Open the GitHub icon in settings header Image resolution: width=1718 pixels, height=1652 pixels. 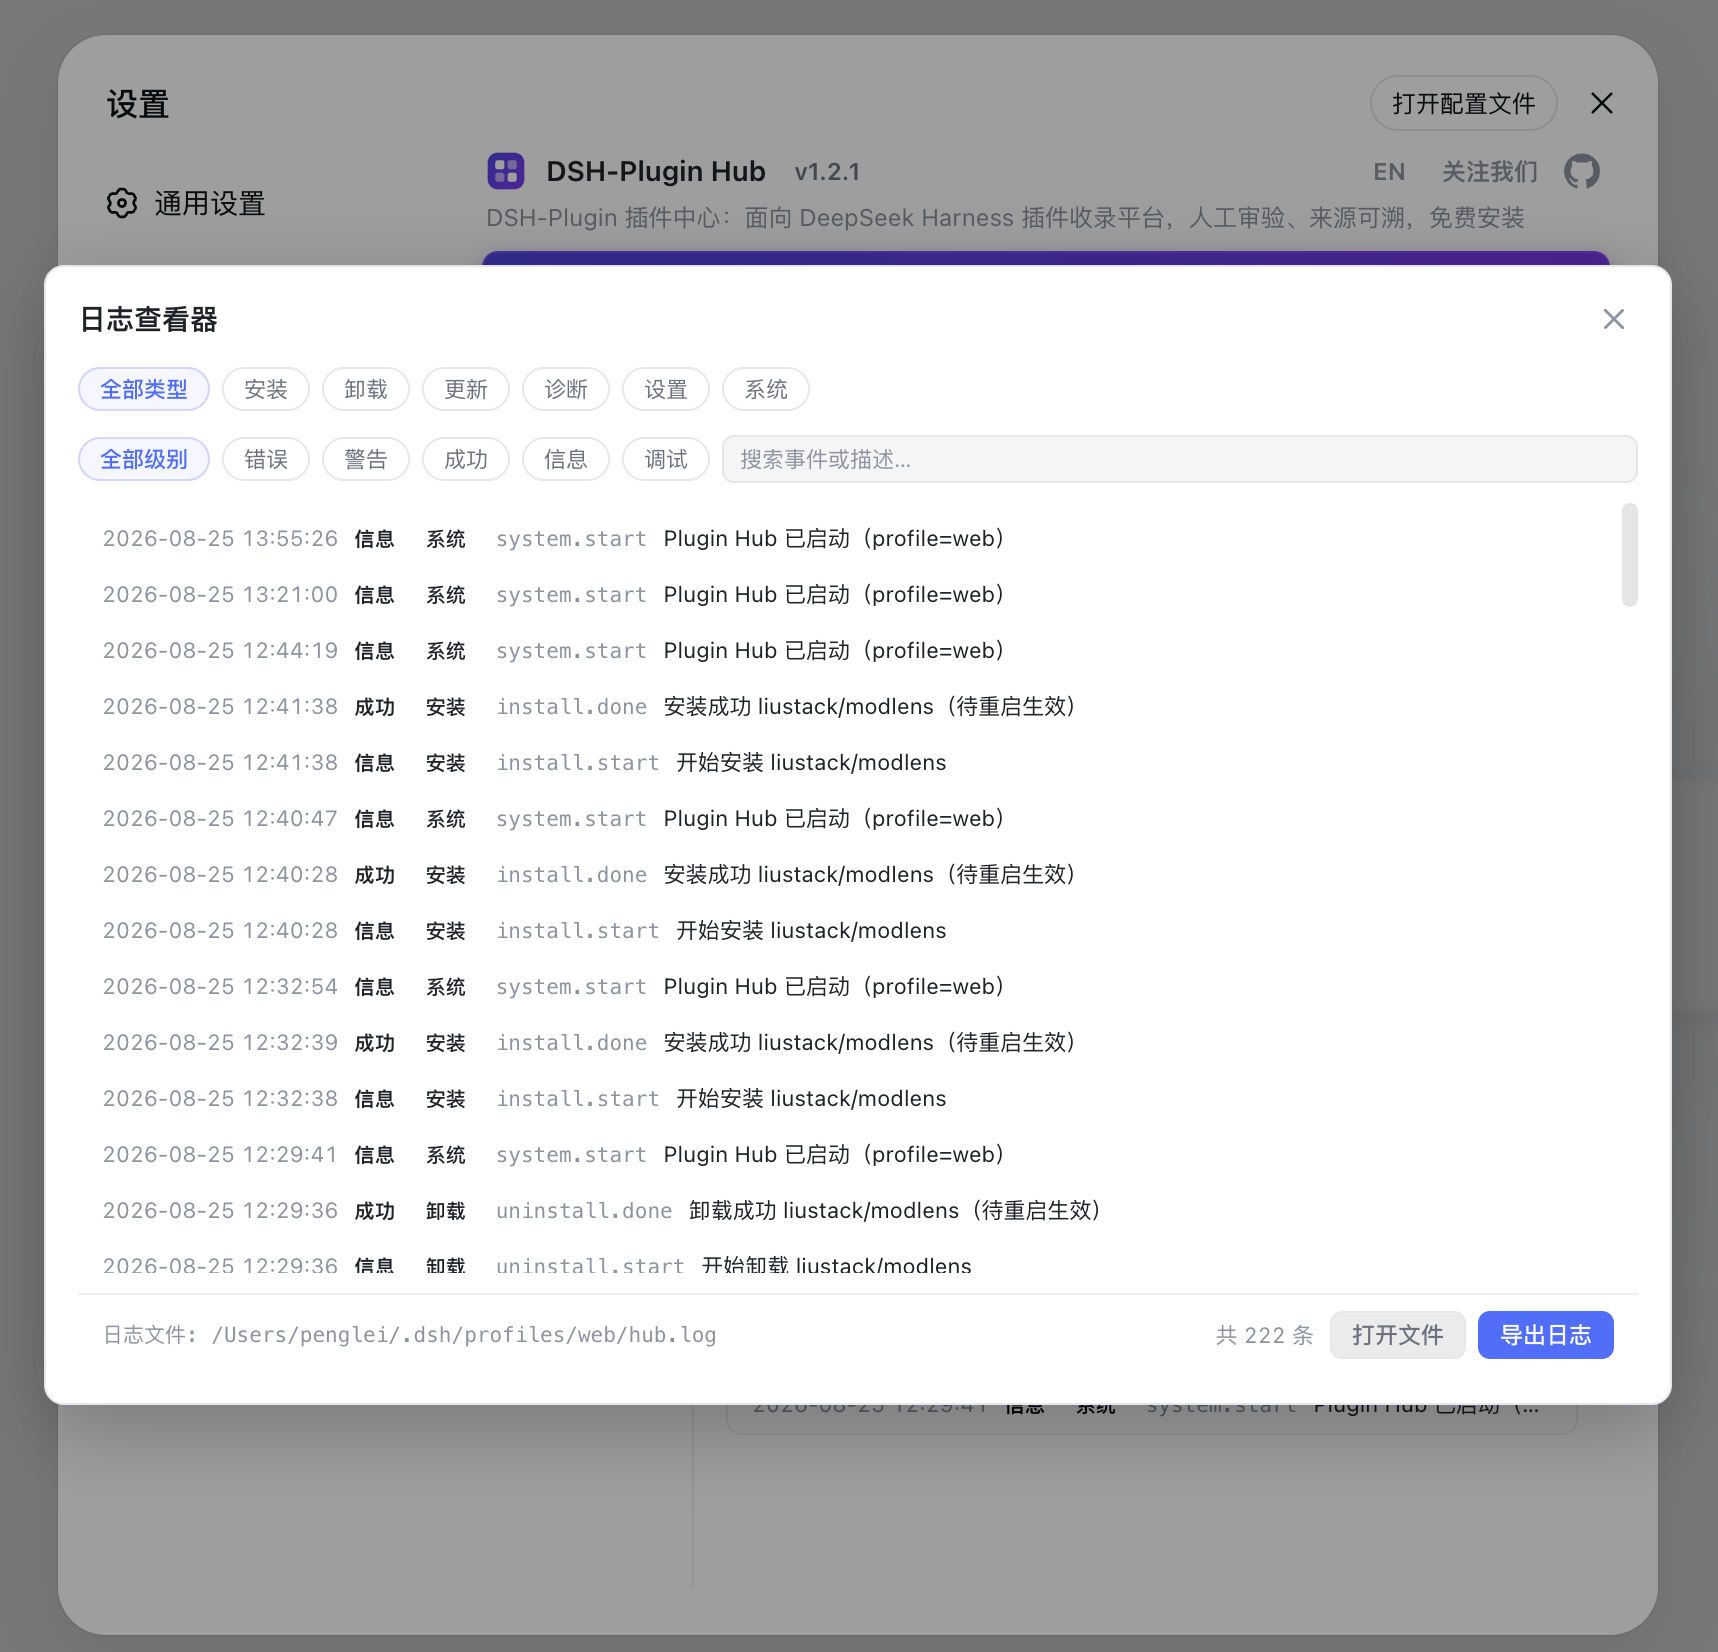click(x=1582, y=172)
